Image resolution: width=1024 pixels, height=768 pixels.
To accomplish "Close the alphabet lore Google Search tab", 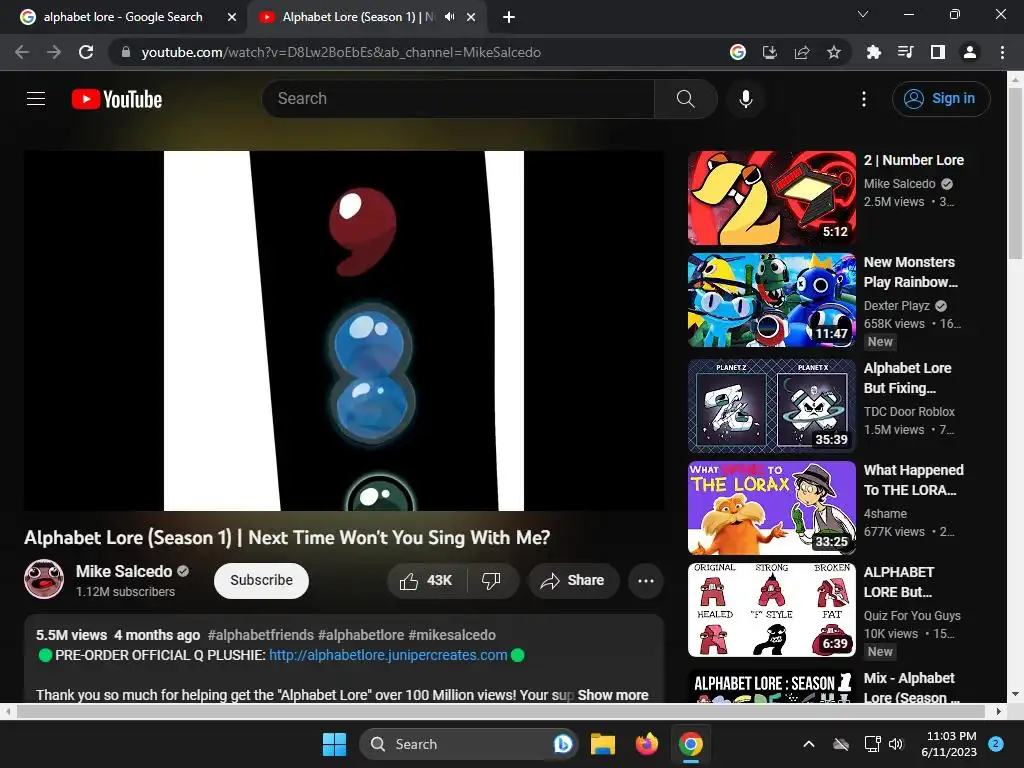I will (232, 18).
